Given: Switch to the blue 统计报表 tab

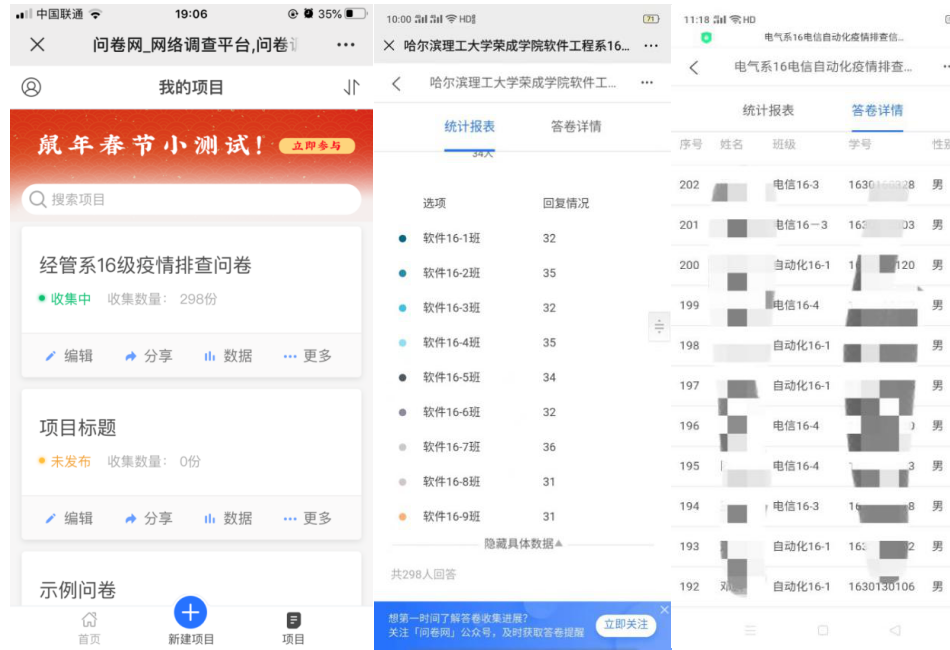Looking at the screenshot, I should point(469,127).
